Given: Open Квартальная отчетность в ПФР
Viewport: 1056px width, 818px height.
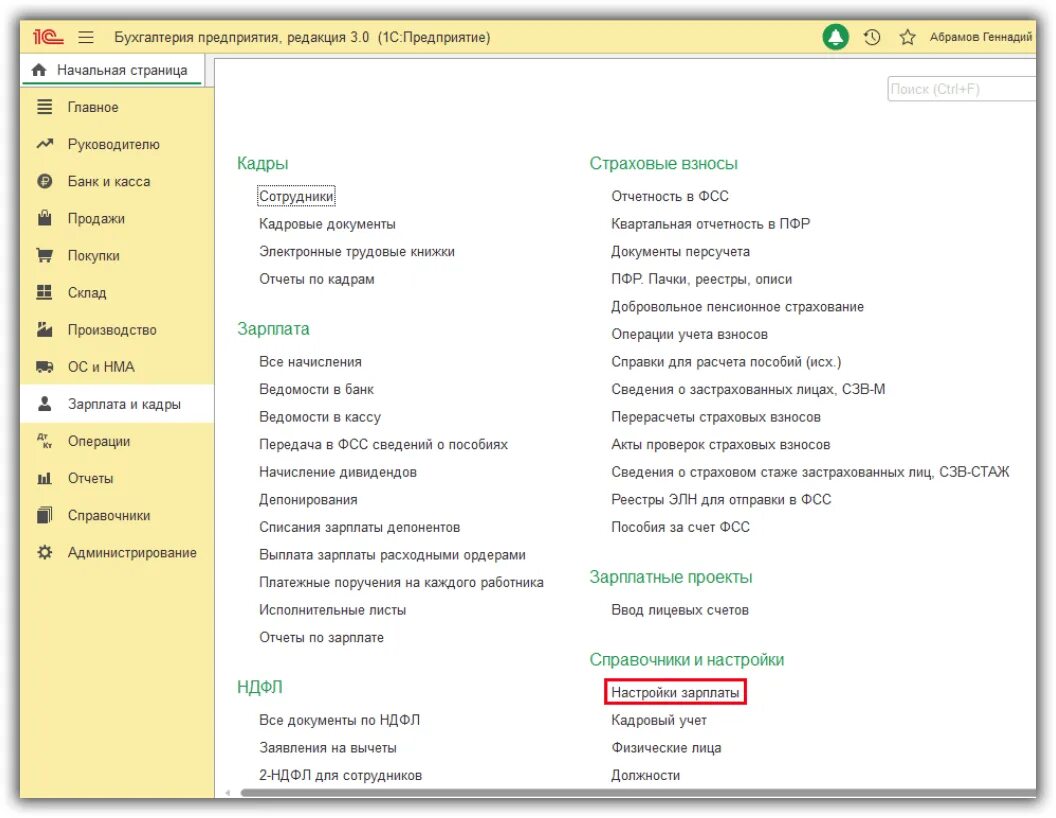Looking at the screenshot, I should pos(711,224).
